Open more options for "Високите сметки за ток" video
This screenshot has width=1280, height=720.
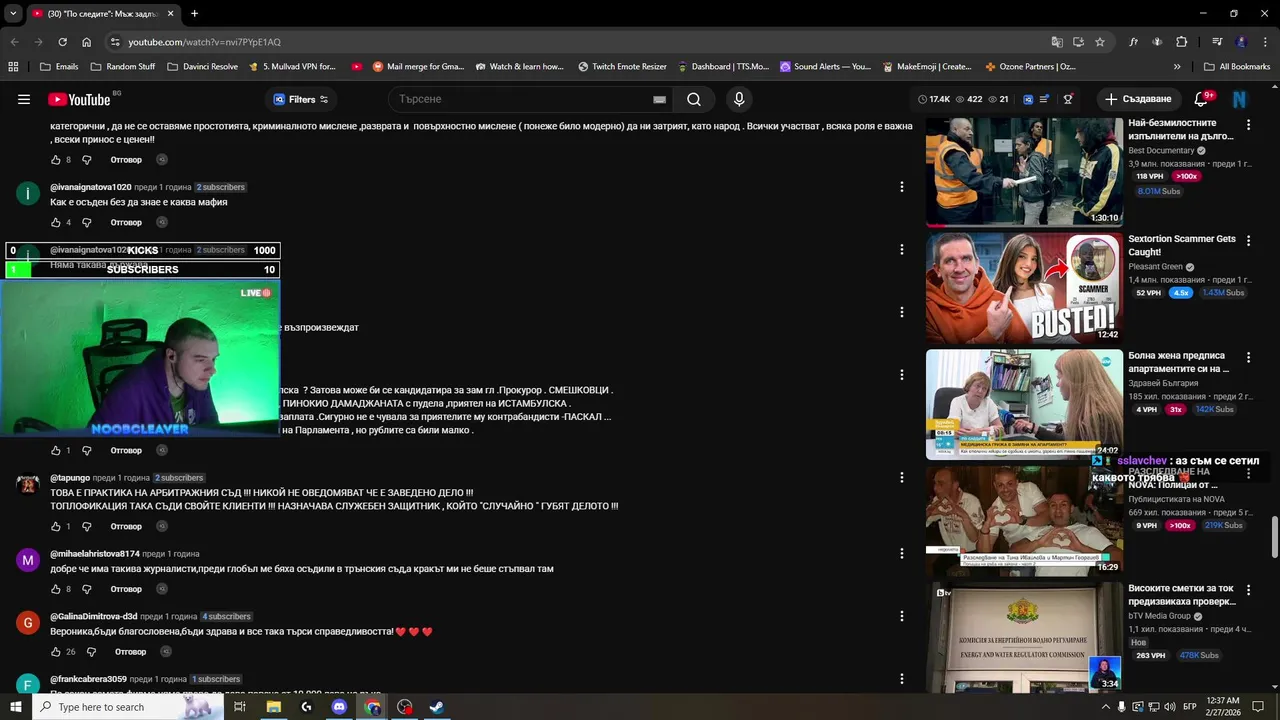[x=1248, y=590]
